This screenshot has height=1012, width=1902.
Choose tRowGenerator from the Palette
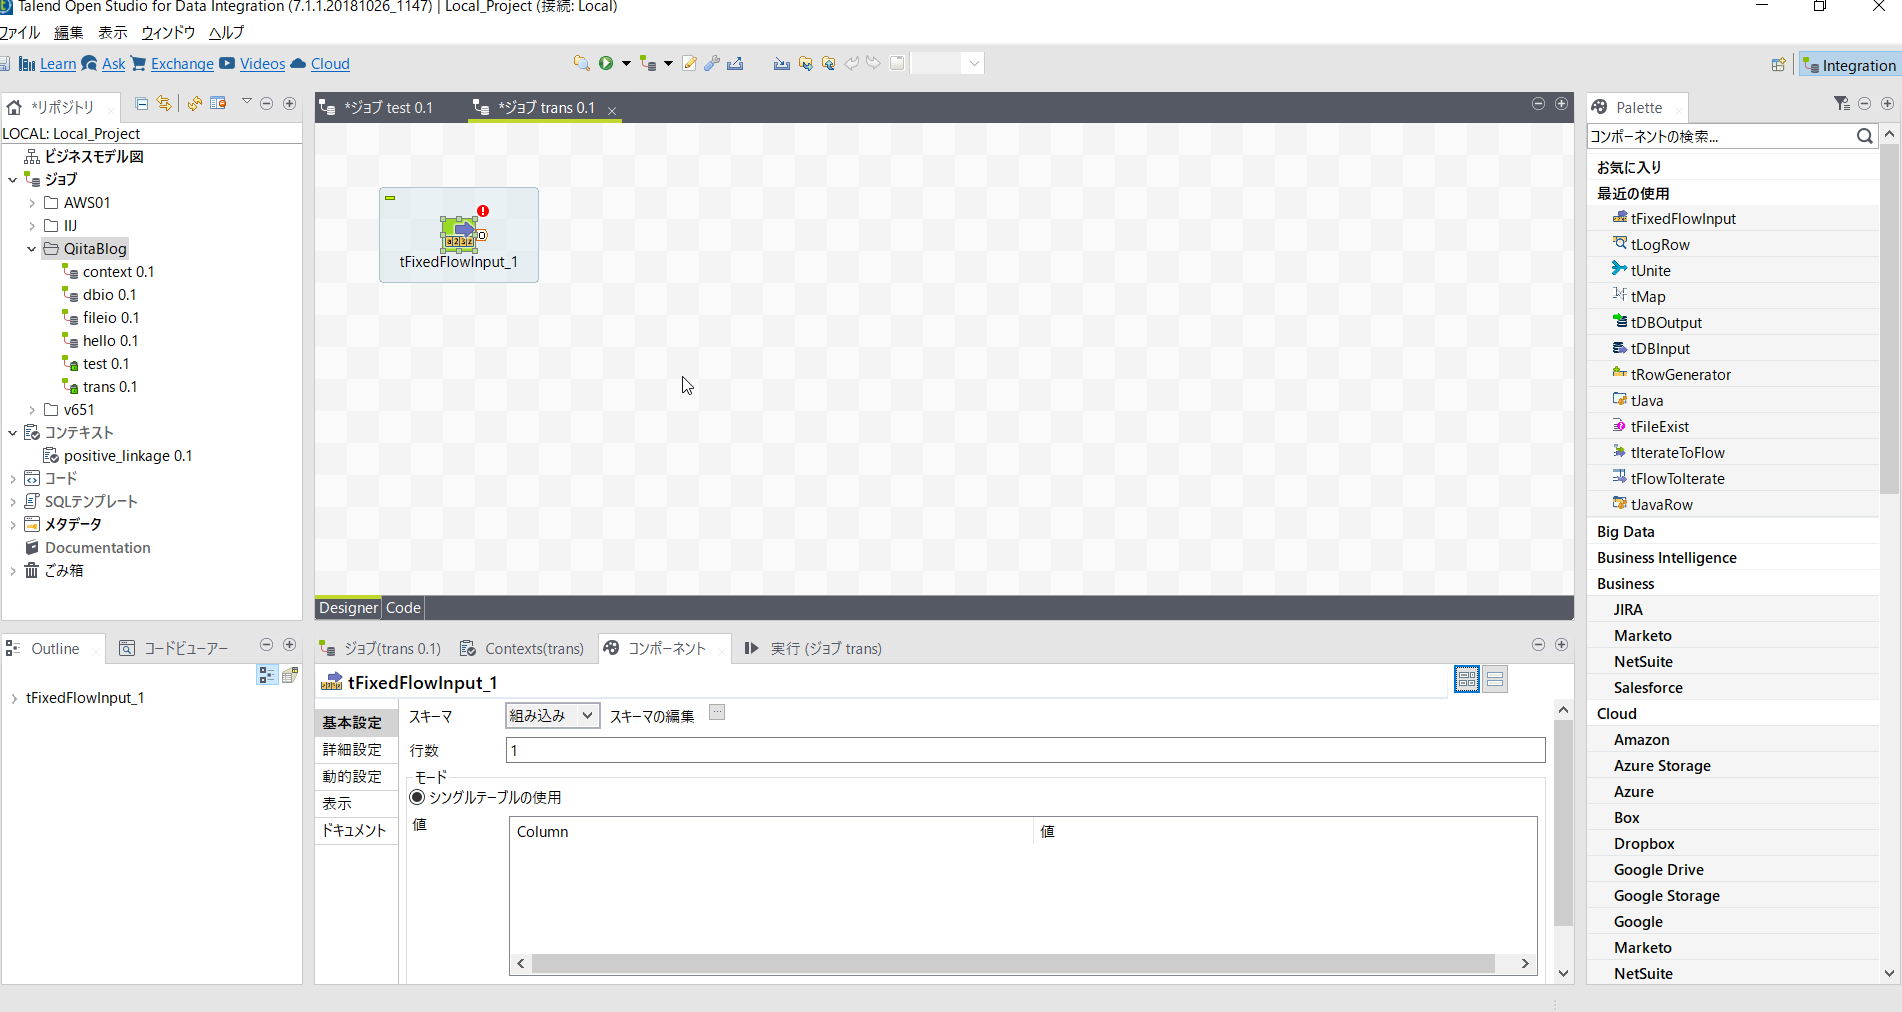pos(1679,374)
